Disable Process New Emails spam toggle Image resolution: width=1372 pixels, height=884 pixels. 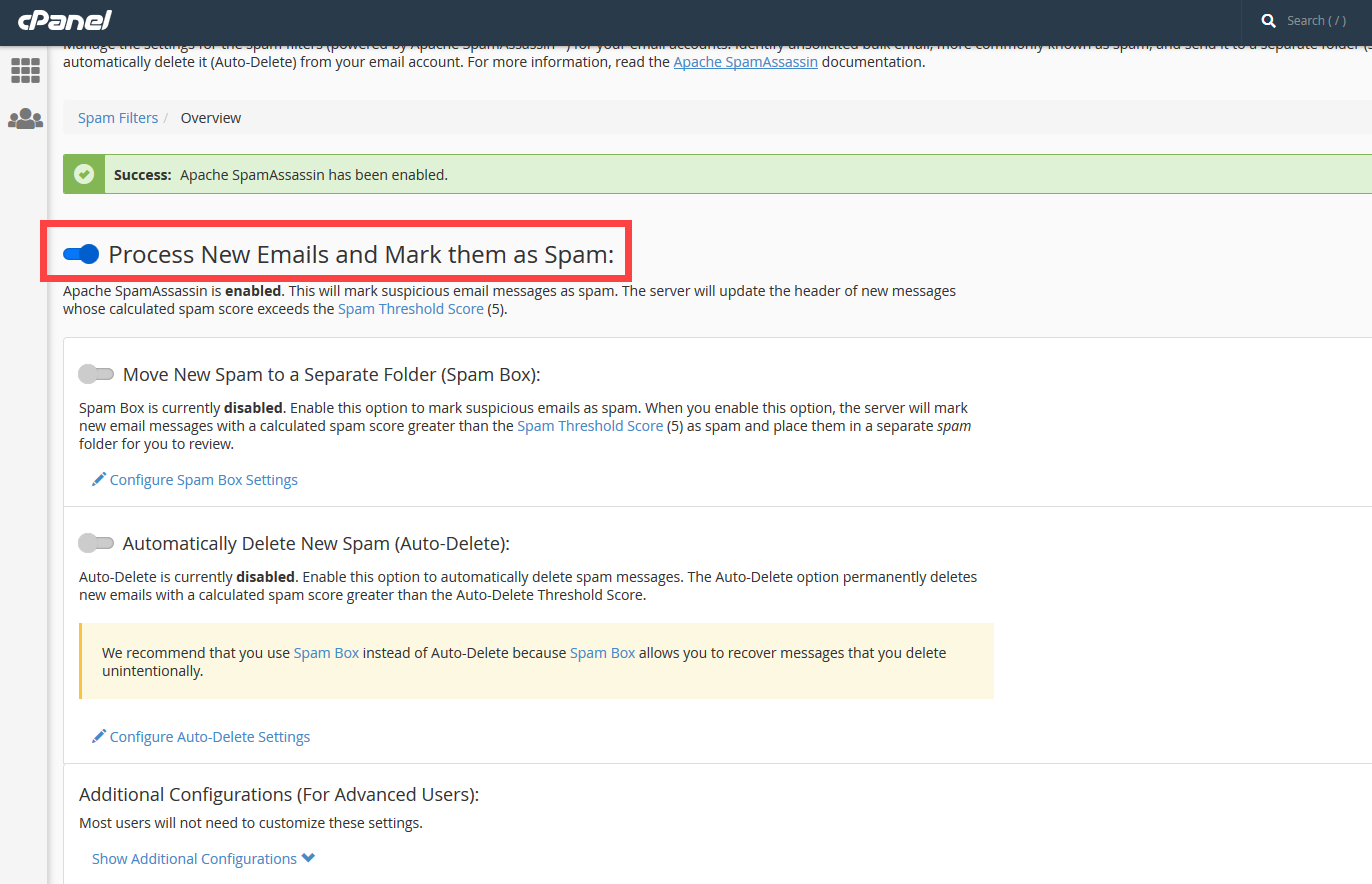[x=81, y=255]
